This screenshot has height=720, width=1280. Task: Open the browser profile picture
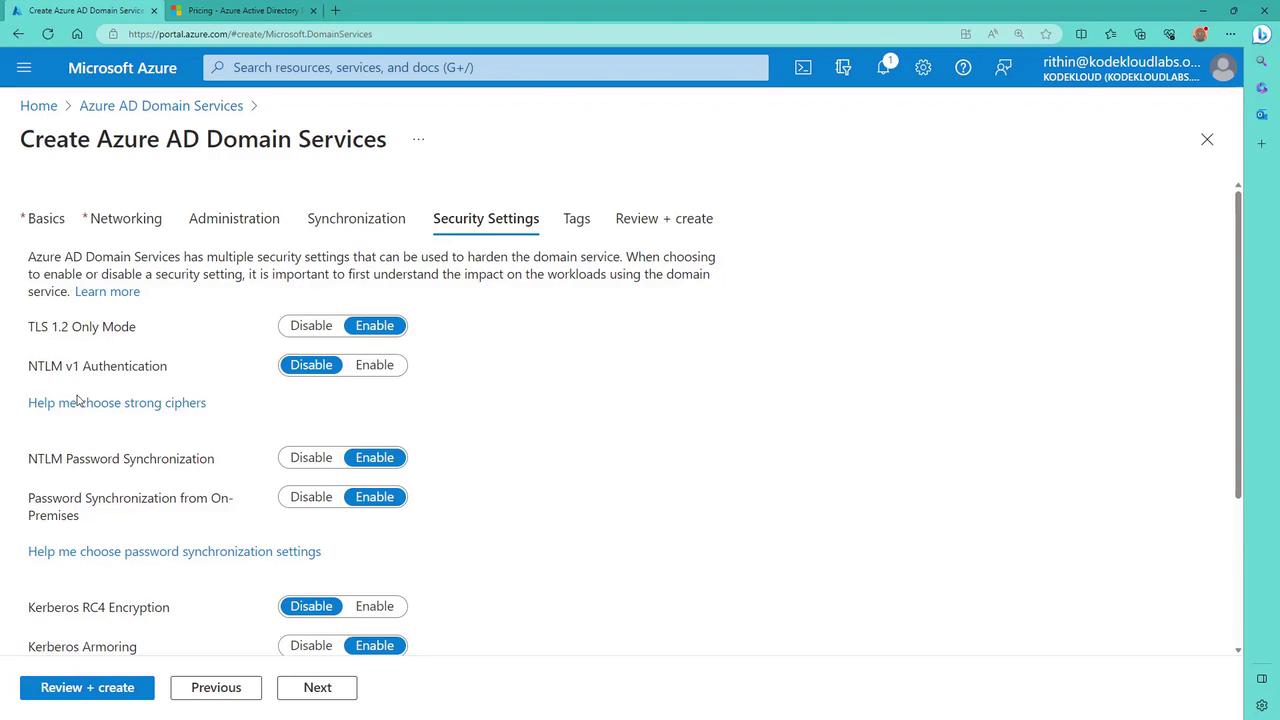click(x=1200, y=34)
